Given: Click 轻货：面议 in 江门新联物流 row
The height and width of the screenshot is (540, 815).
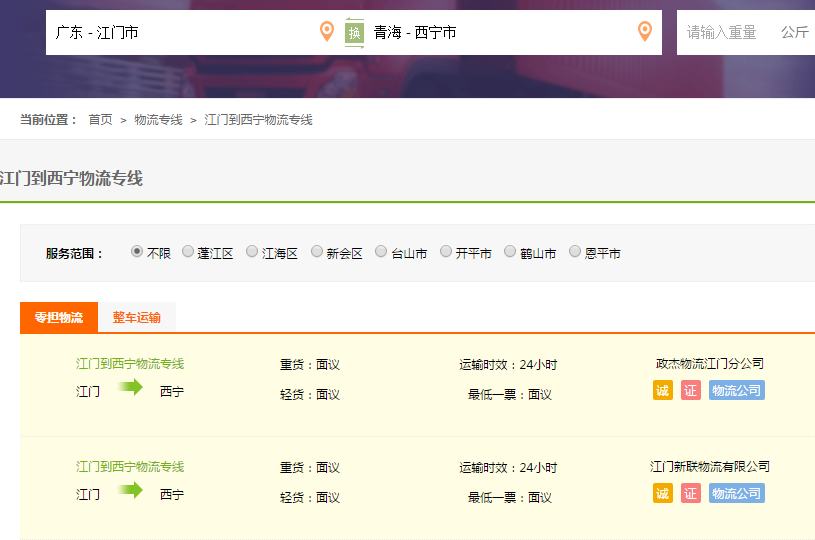Looking at the screenshot, I should pyautogui.click(x=310, y=498).
